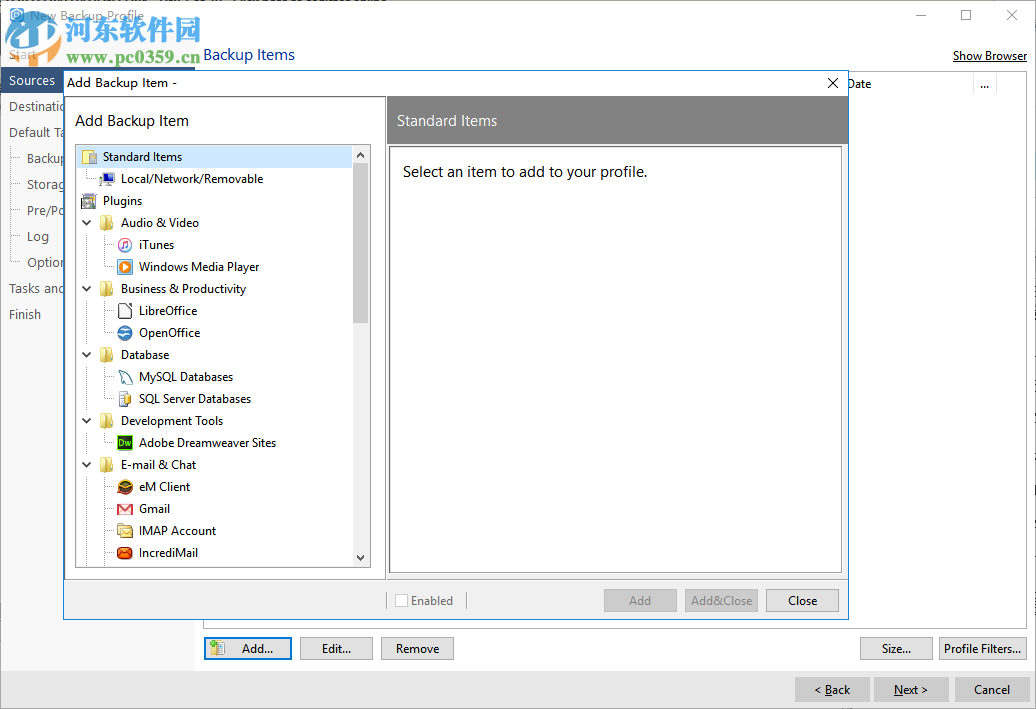
Task: Open the Log page in sidebar
Action: click(x=38, y=237)
